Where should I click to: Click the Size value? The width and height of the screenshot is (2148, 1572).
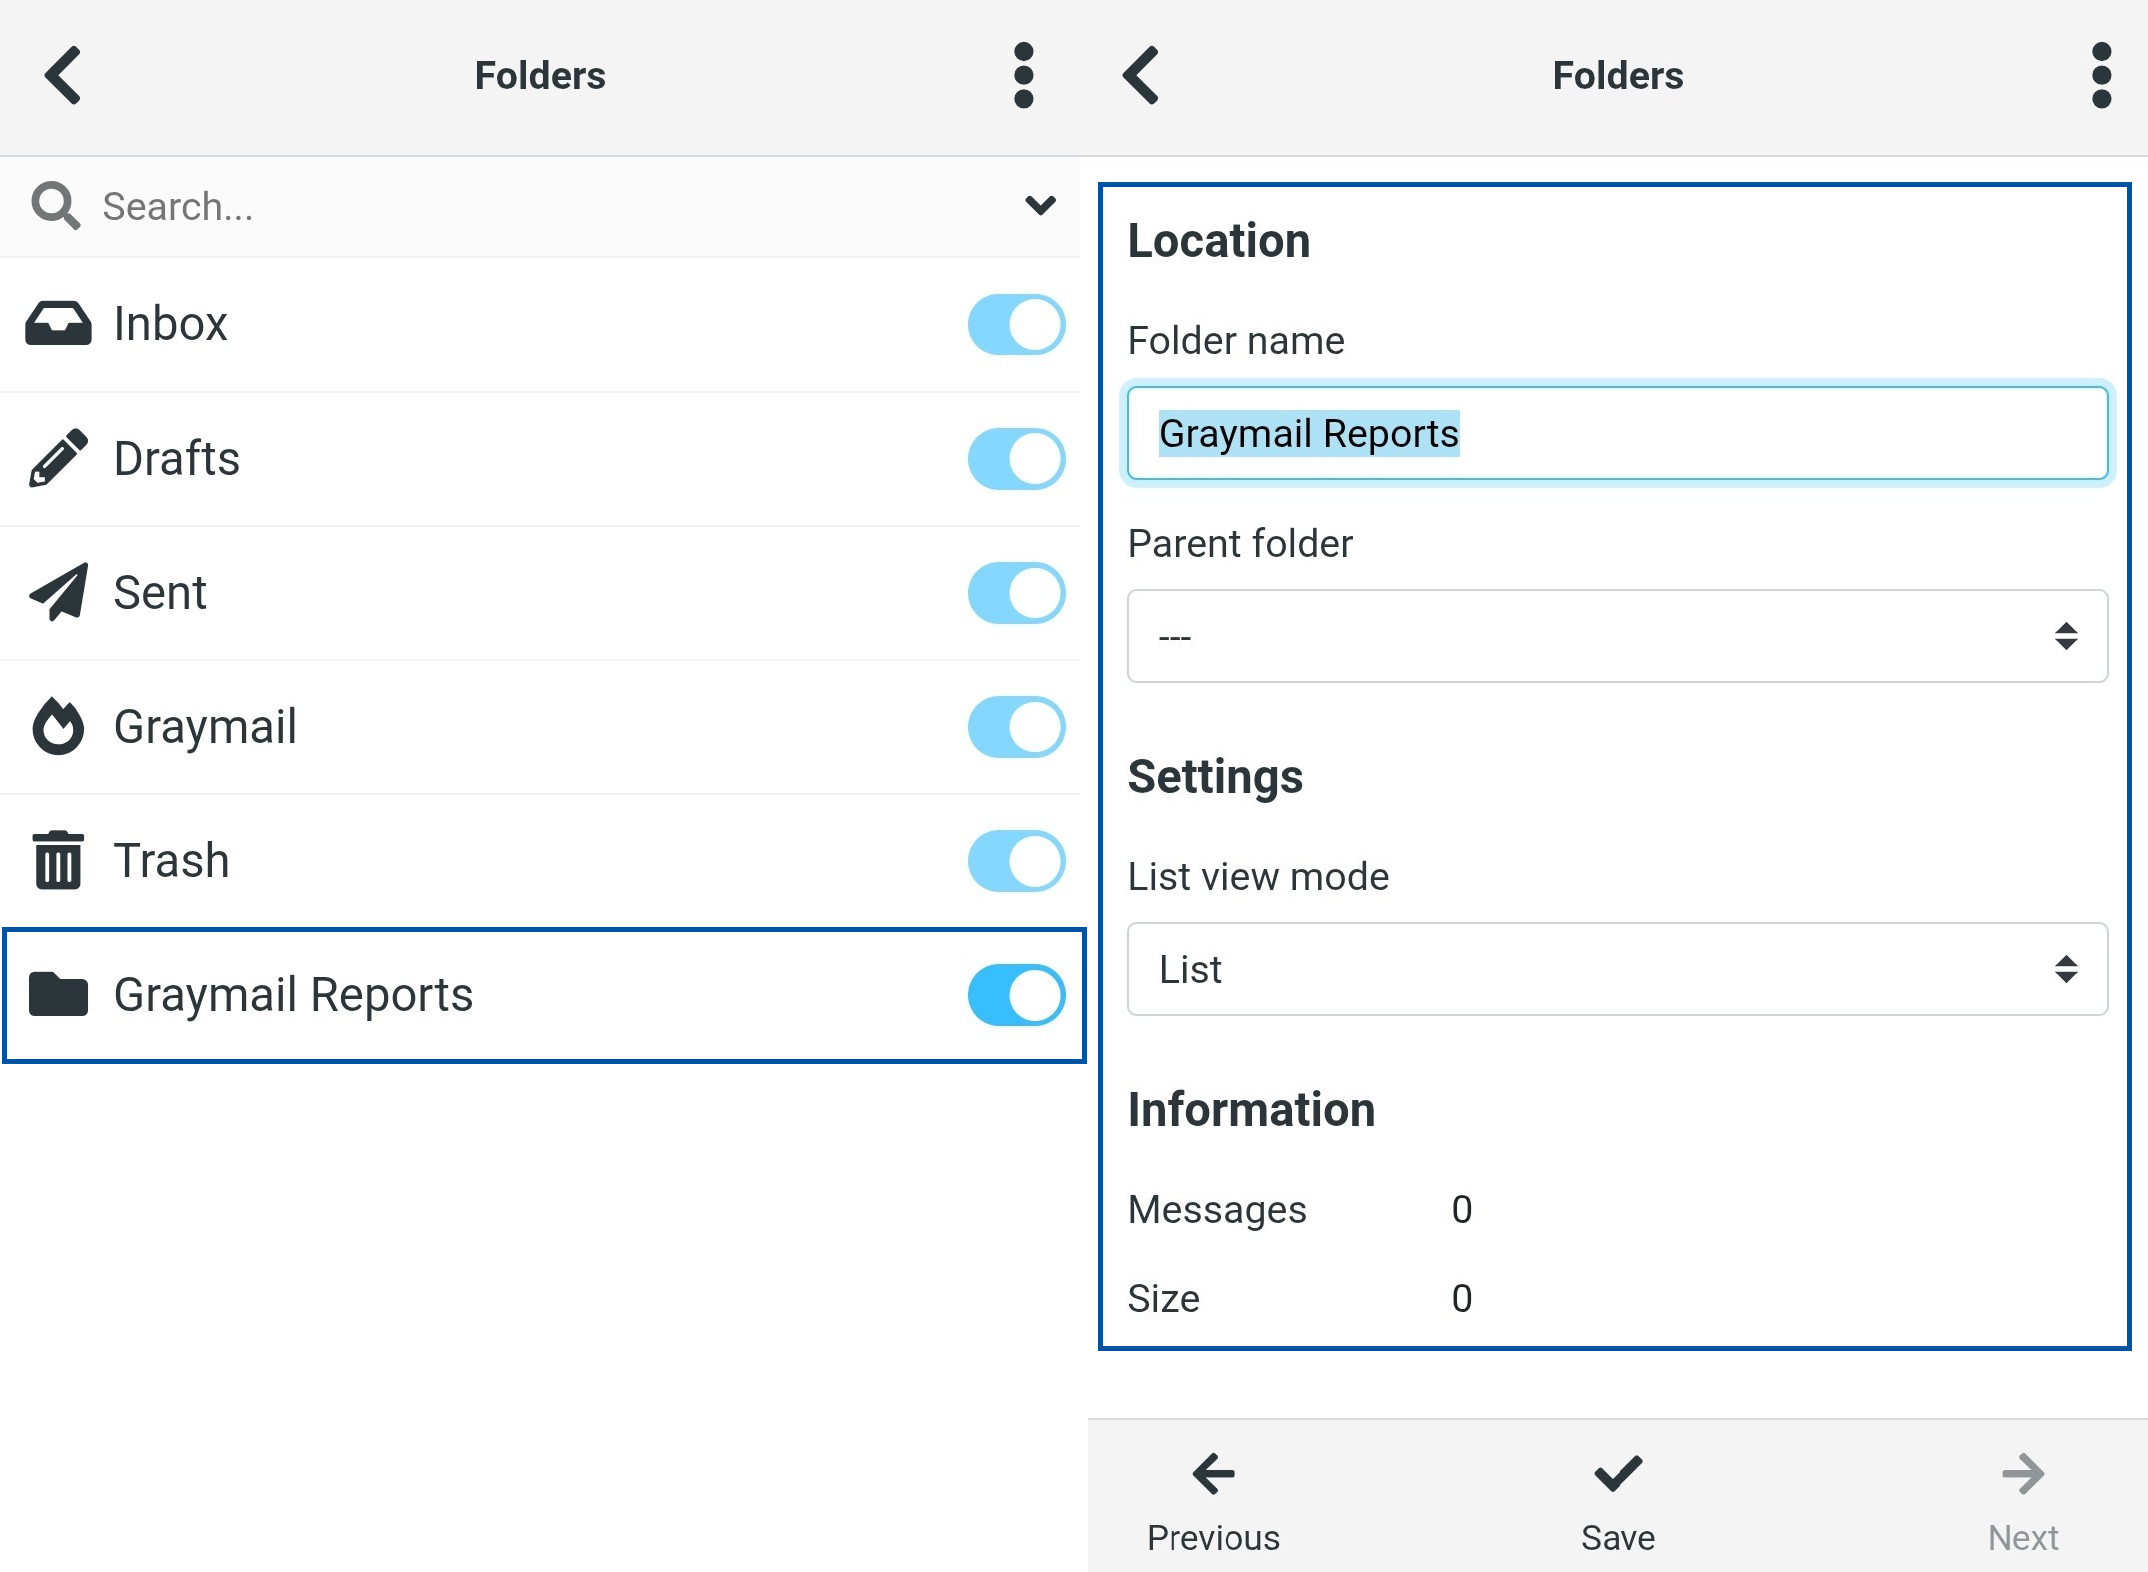(1461, 1299)
